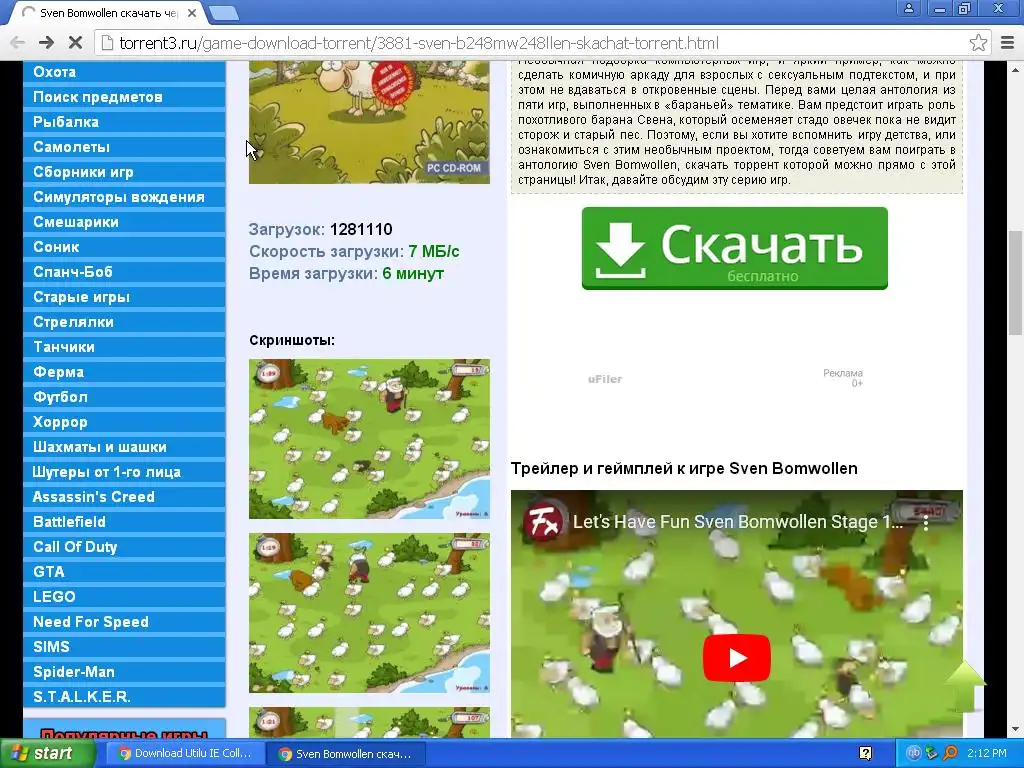Open the Симуляторы вождения category
This screenshot has width=1024, height=768.
tap(124, 197)
